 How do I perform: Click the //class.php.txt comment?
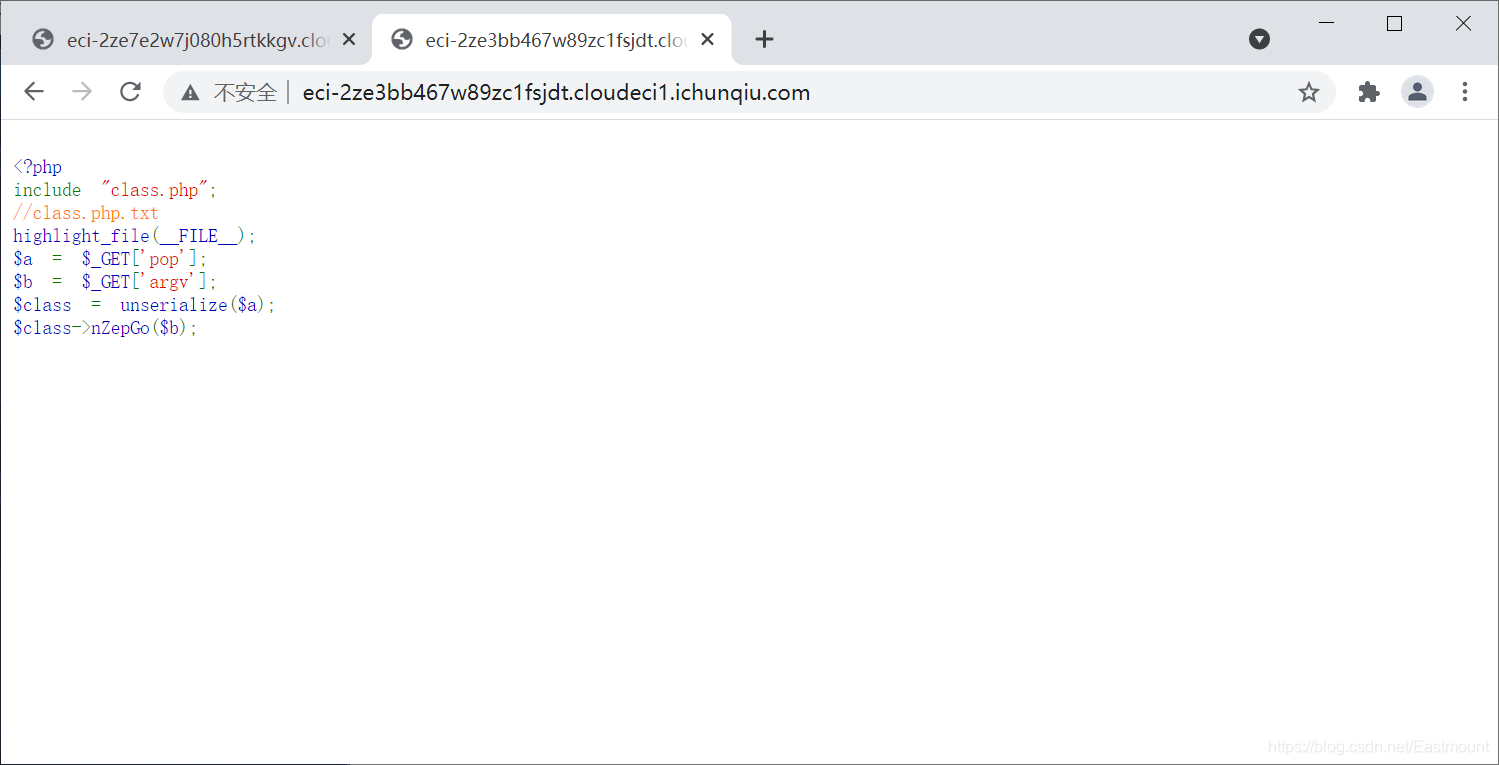pos(86,213)
